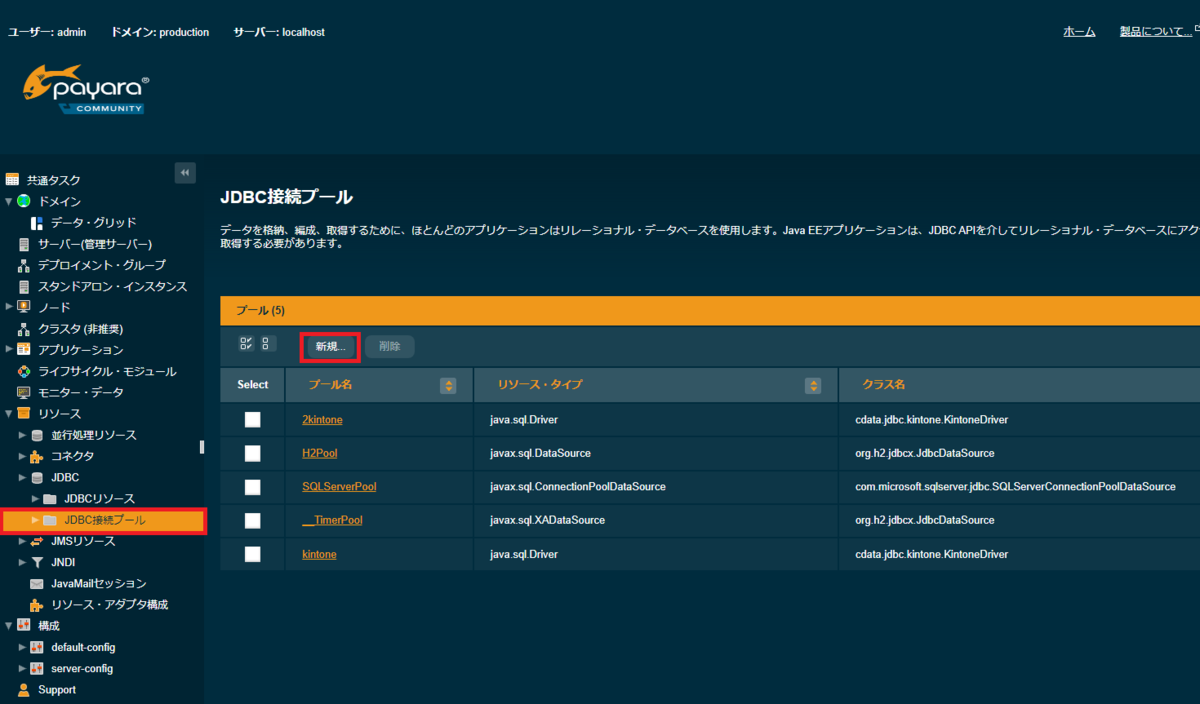Check the box for the 2kintone pool

[253, 420]
